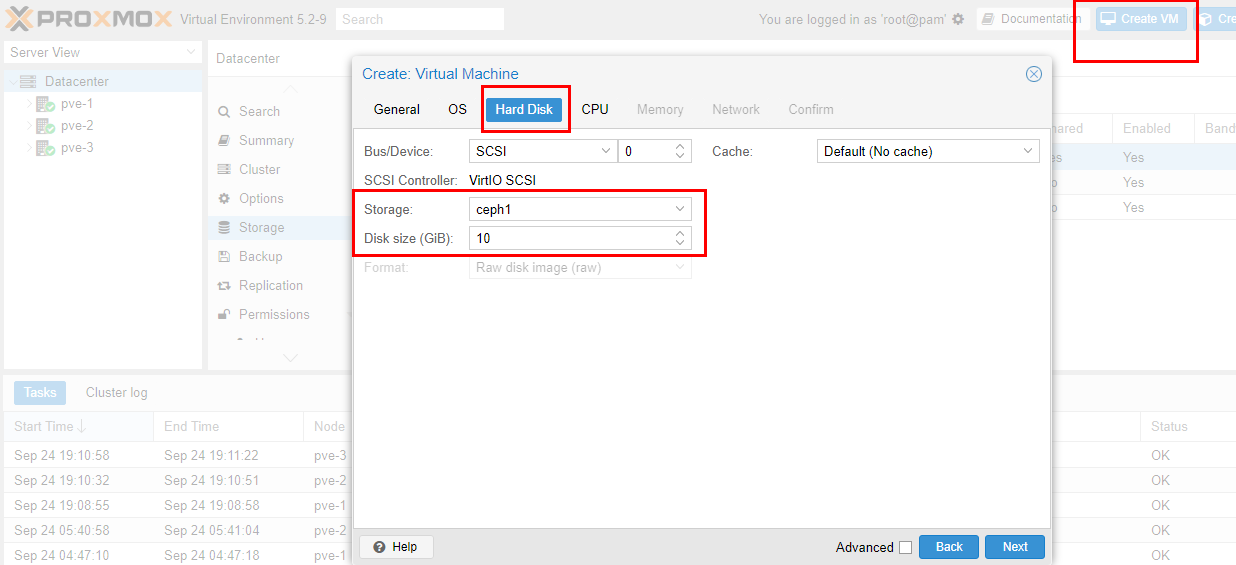Click the Create VM button
Image resolution: width=1236 pixels, height=565 pixels.
[x=1142, y=19]
